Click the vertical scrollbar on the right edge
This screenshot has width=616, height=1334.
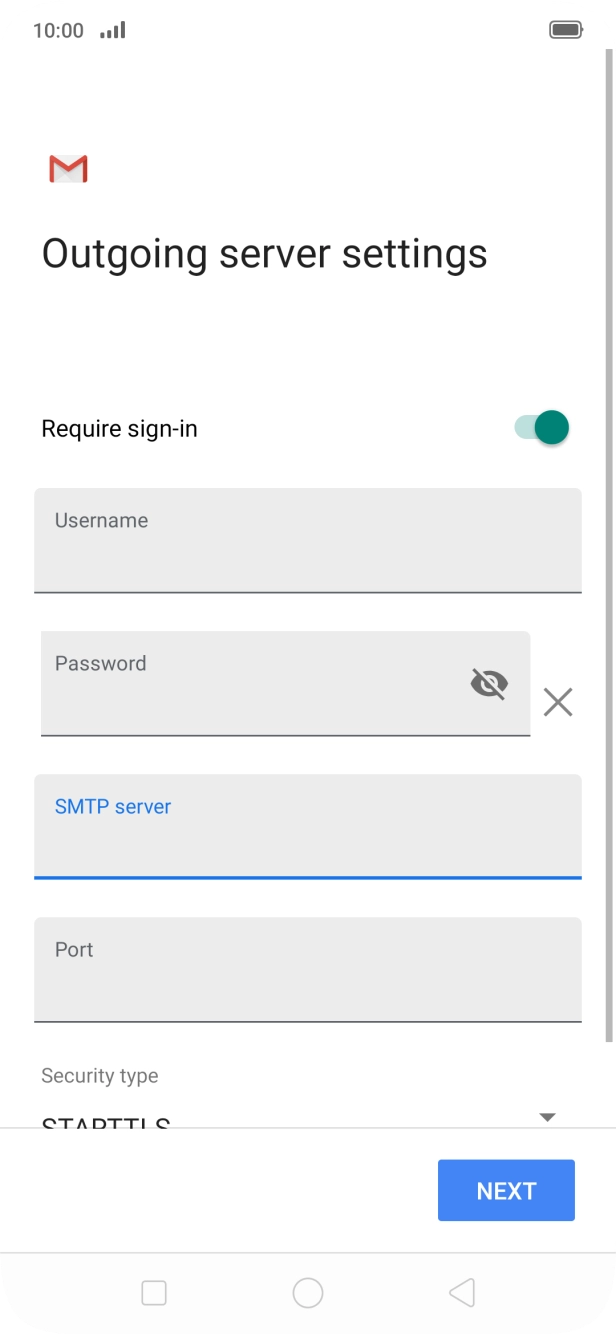(x=610, y=540)
